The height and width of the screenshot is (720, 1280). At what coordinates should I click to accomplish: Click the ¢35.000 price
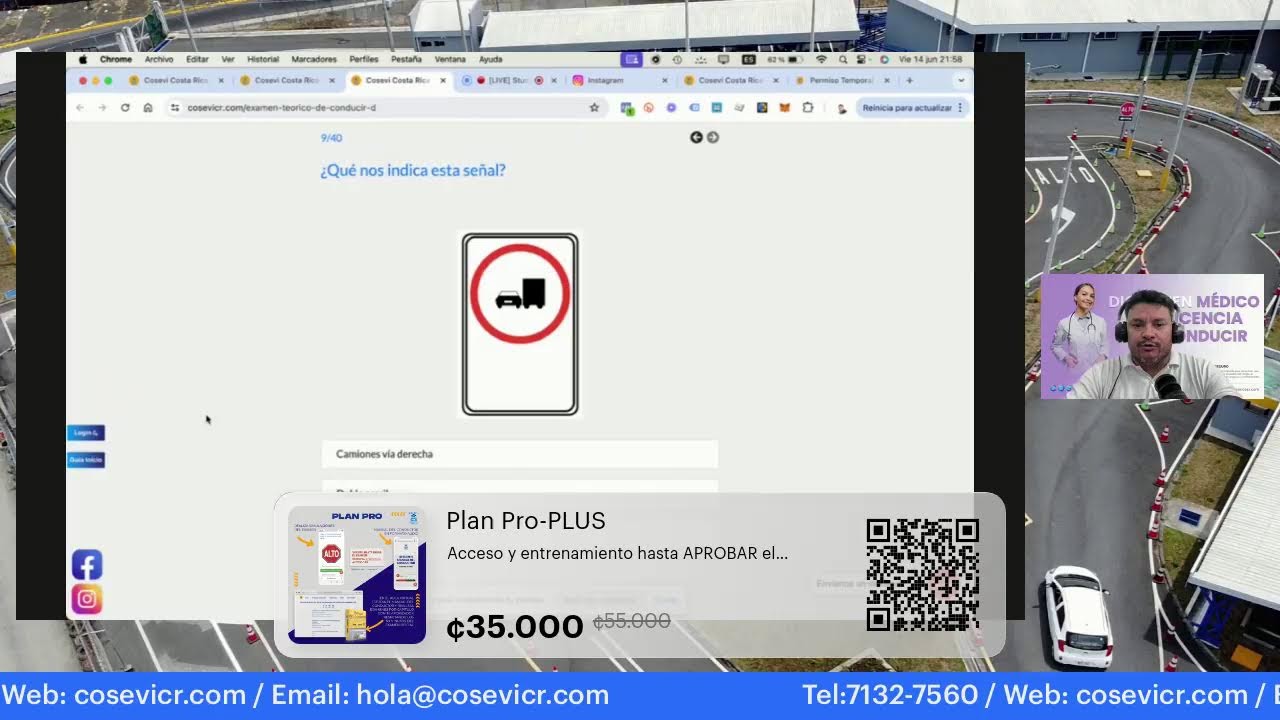[514, 627]
